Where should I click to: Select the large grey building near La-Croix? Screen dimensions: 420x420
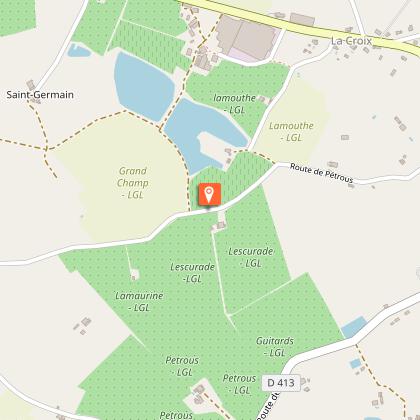[246, 38]
